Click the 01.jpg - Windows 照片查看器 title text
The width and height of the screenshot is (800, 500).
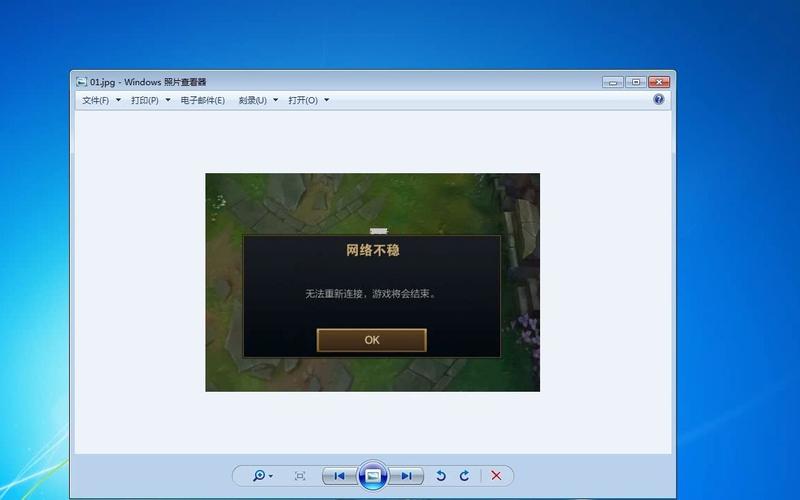point(148,82)
